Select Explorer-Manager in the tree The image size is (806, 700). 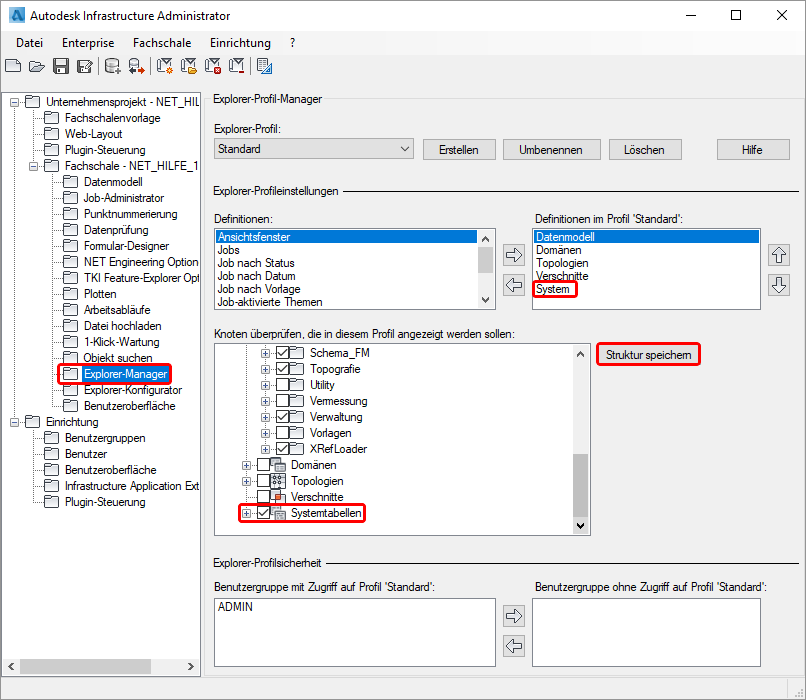click(x=125, y=374)
